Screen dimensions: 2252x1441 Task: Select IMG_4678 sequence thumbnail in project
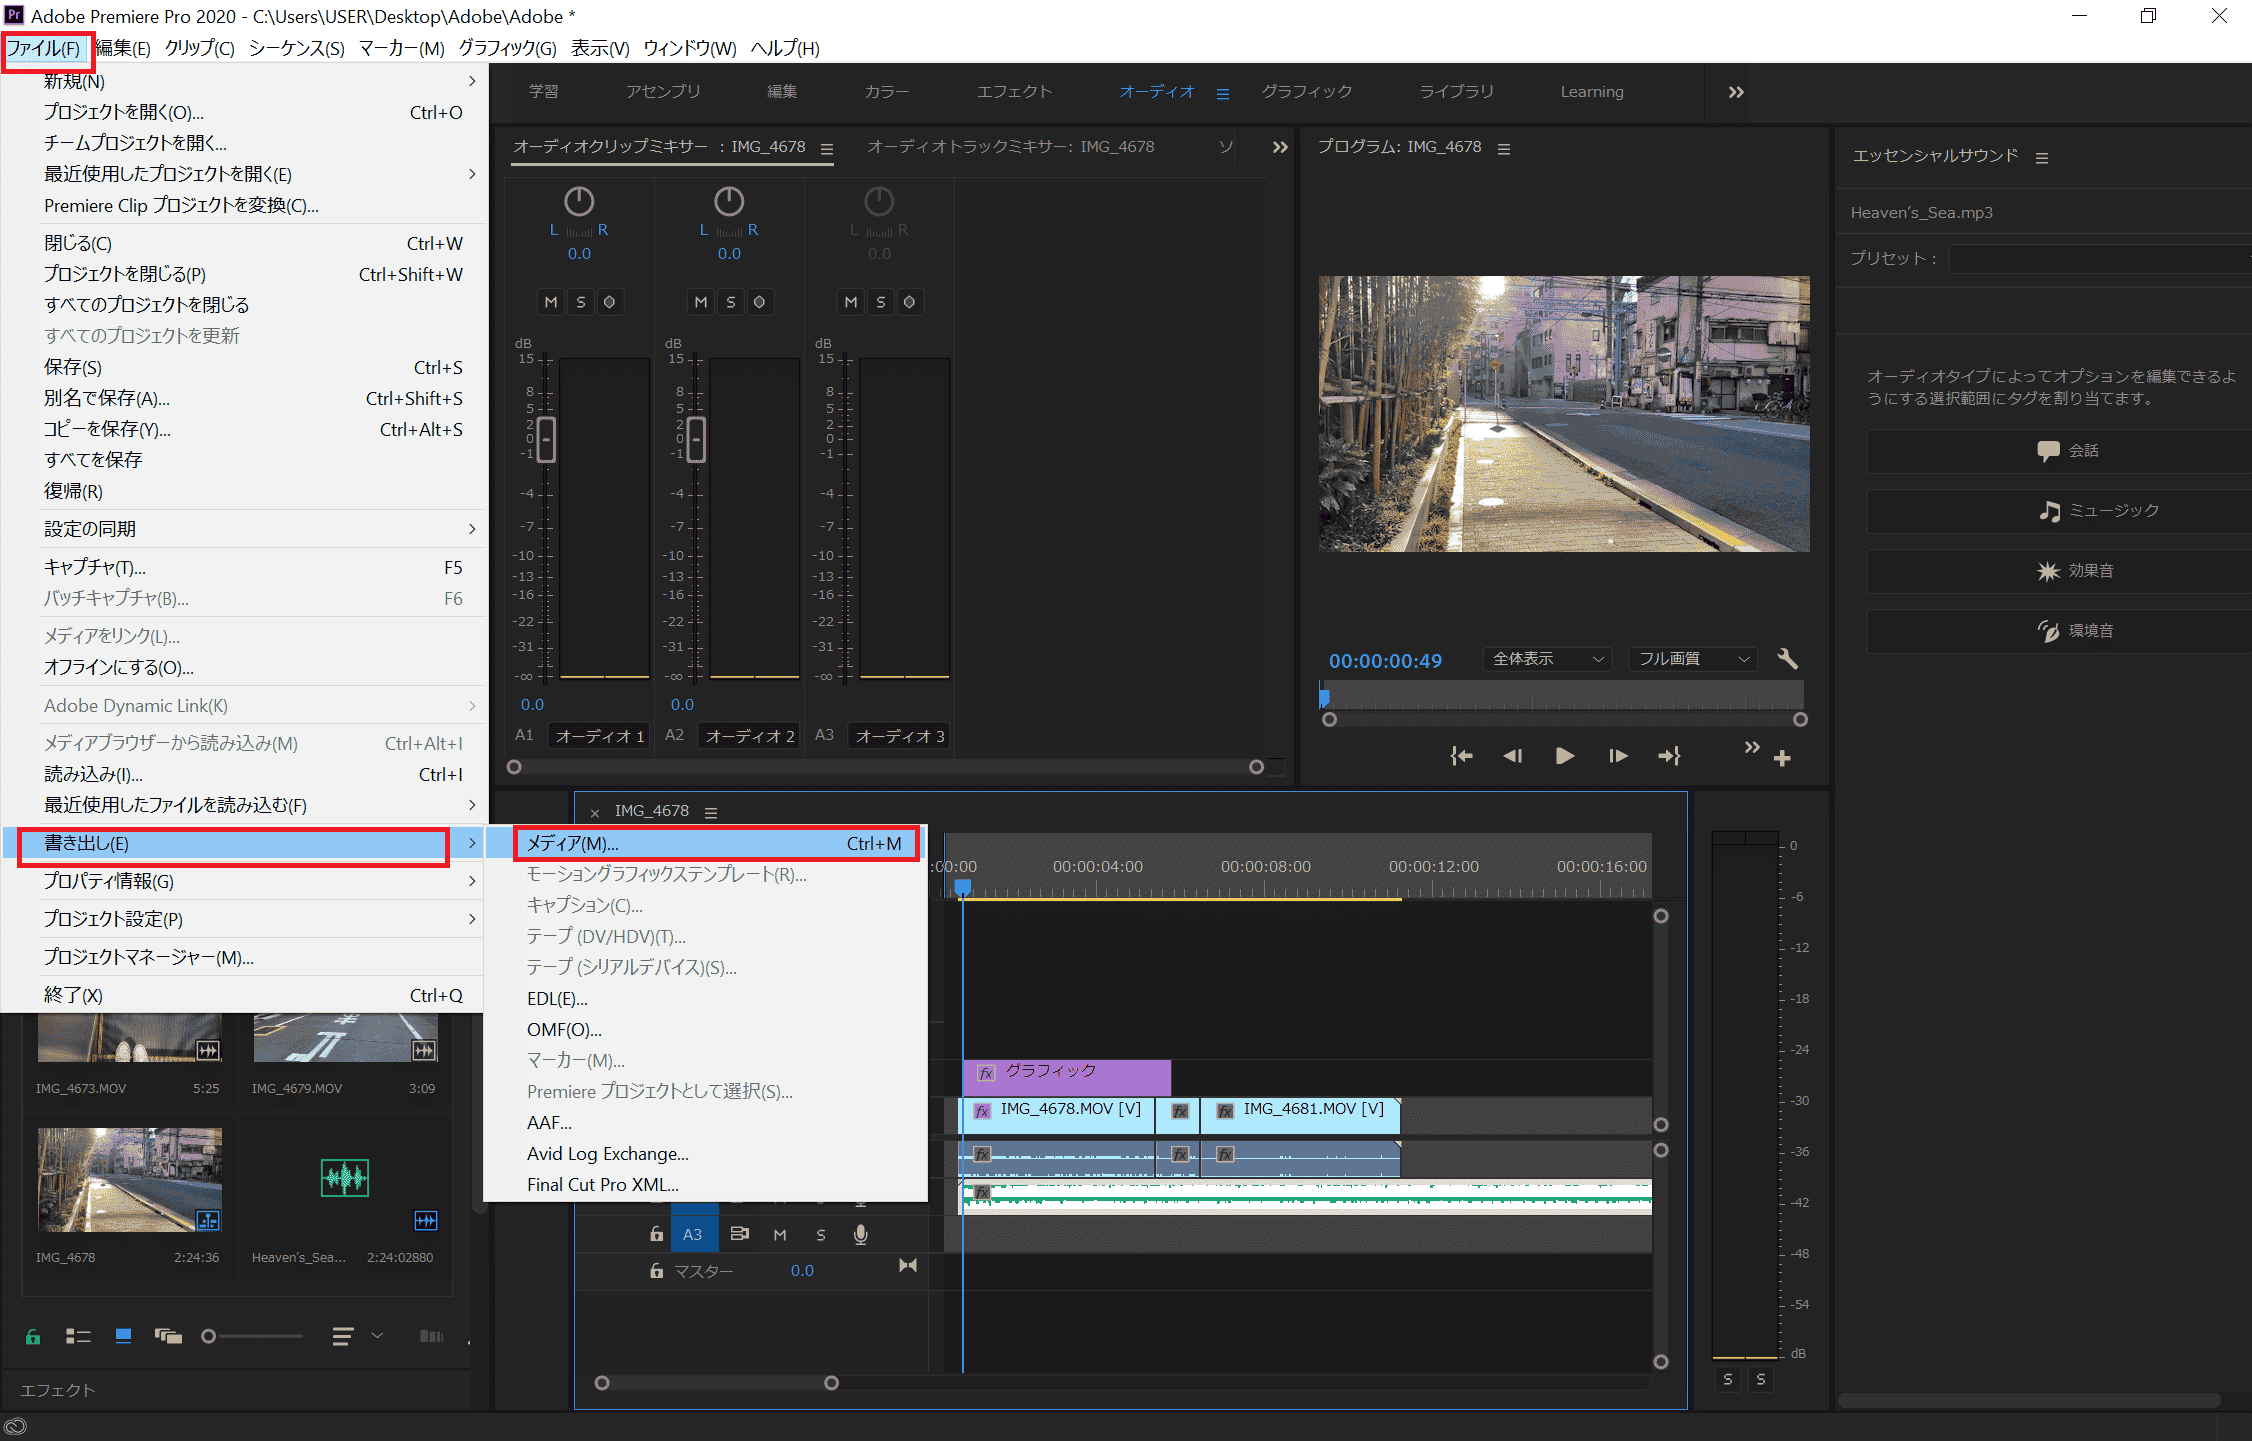coord(130,1179)
